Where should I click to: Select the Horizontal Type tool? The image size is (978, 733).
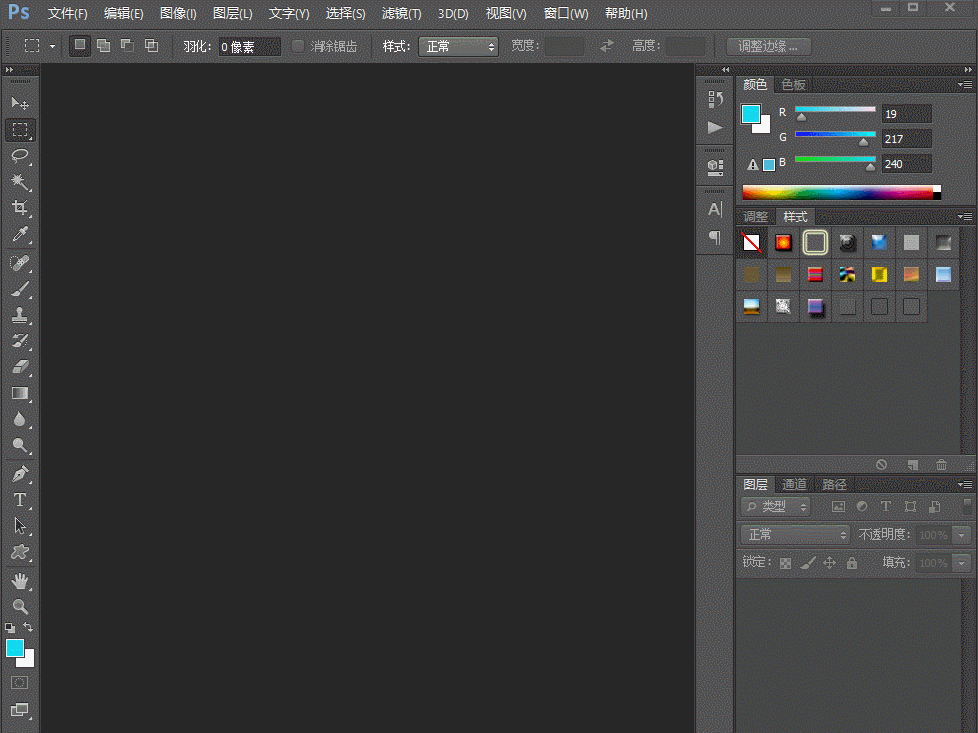20,500
